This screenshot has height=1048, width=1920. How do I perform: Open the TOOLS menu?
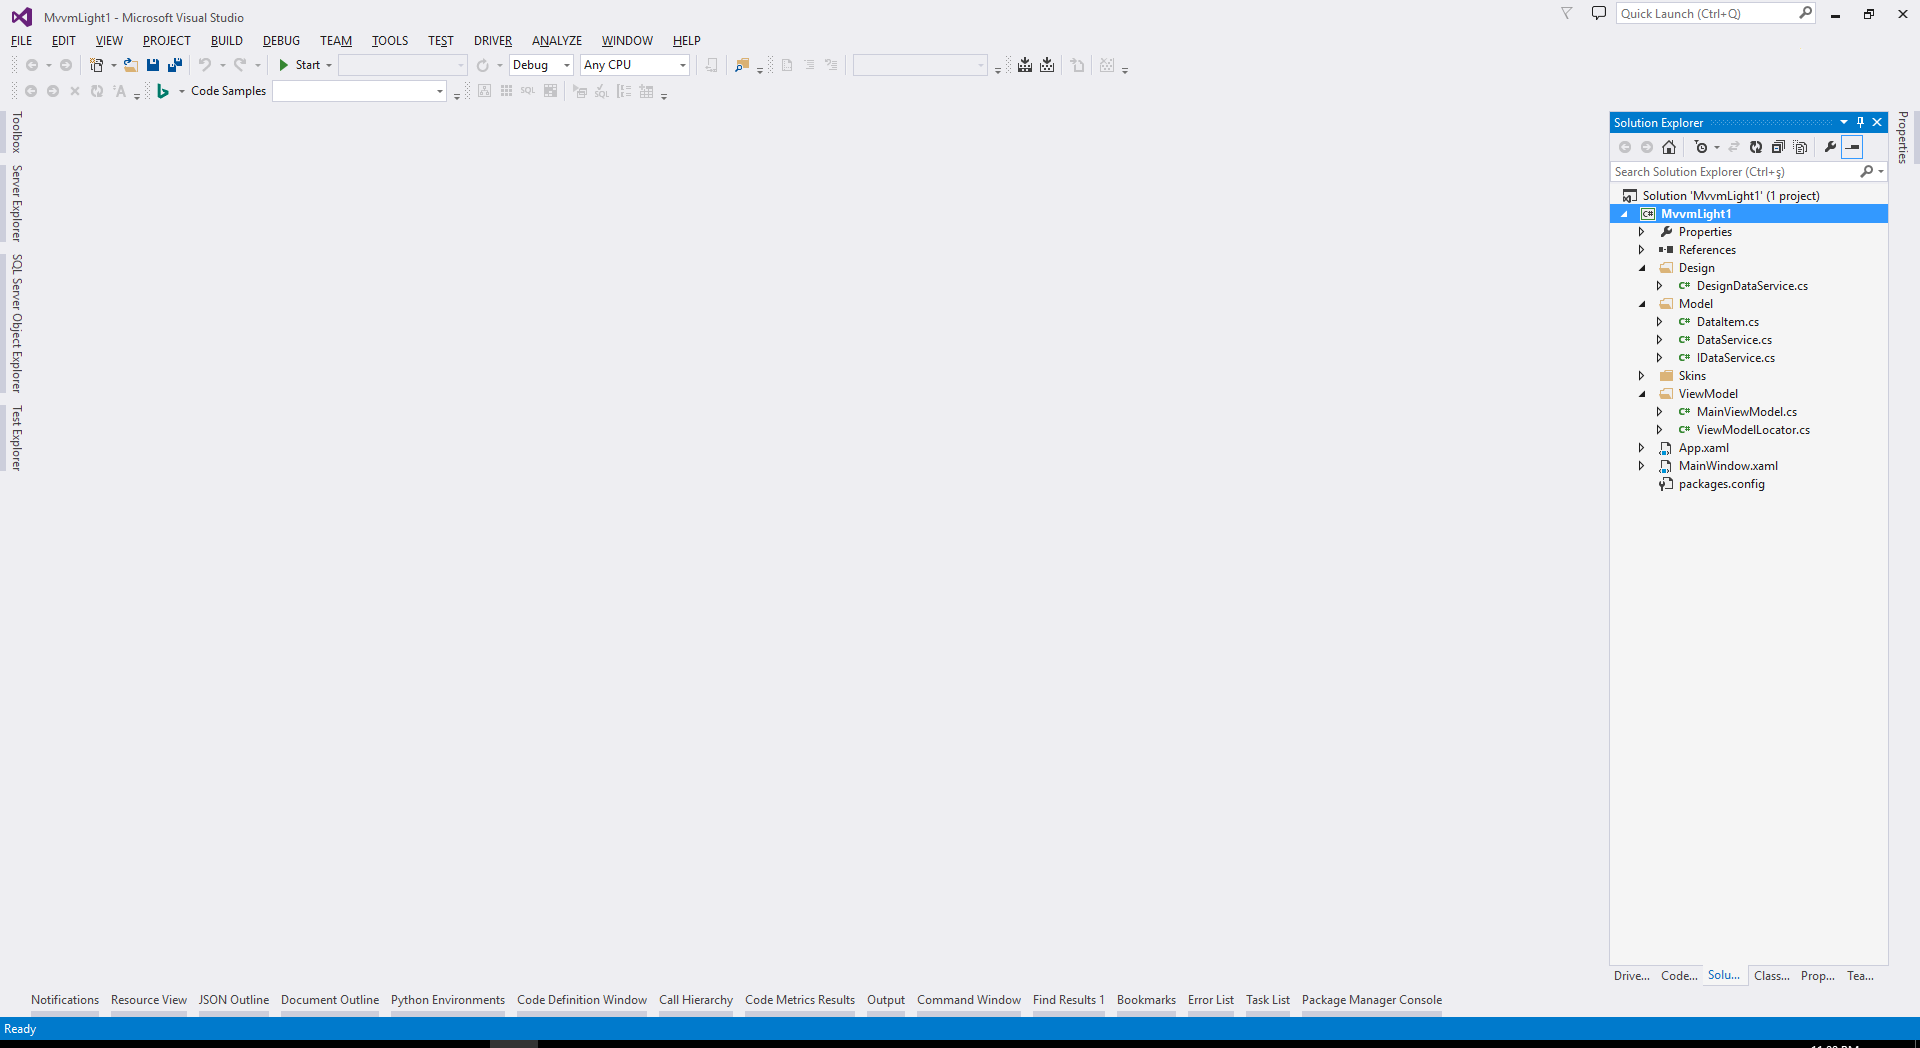[x=389, y=41]
